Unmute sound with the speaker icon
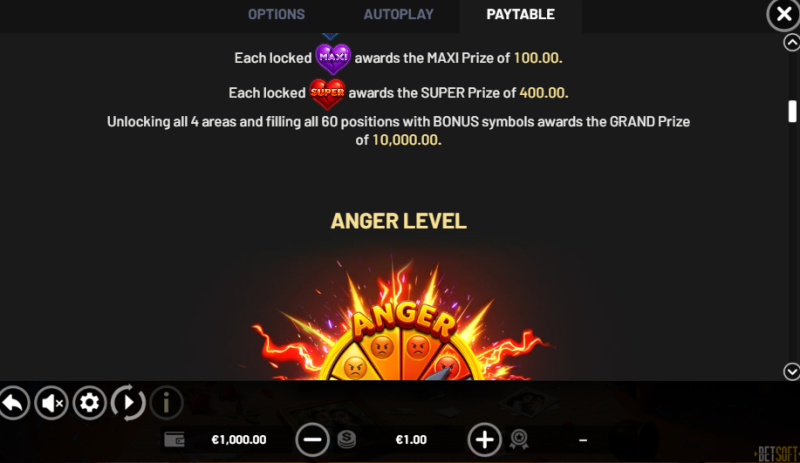 (52, 403)
